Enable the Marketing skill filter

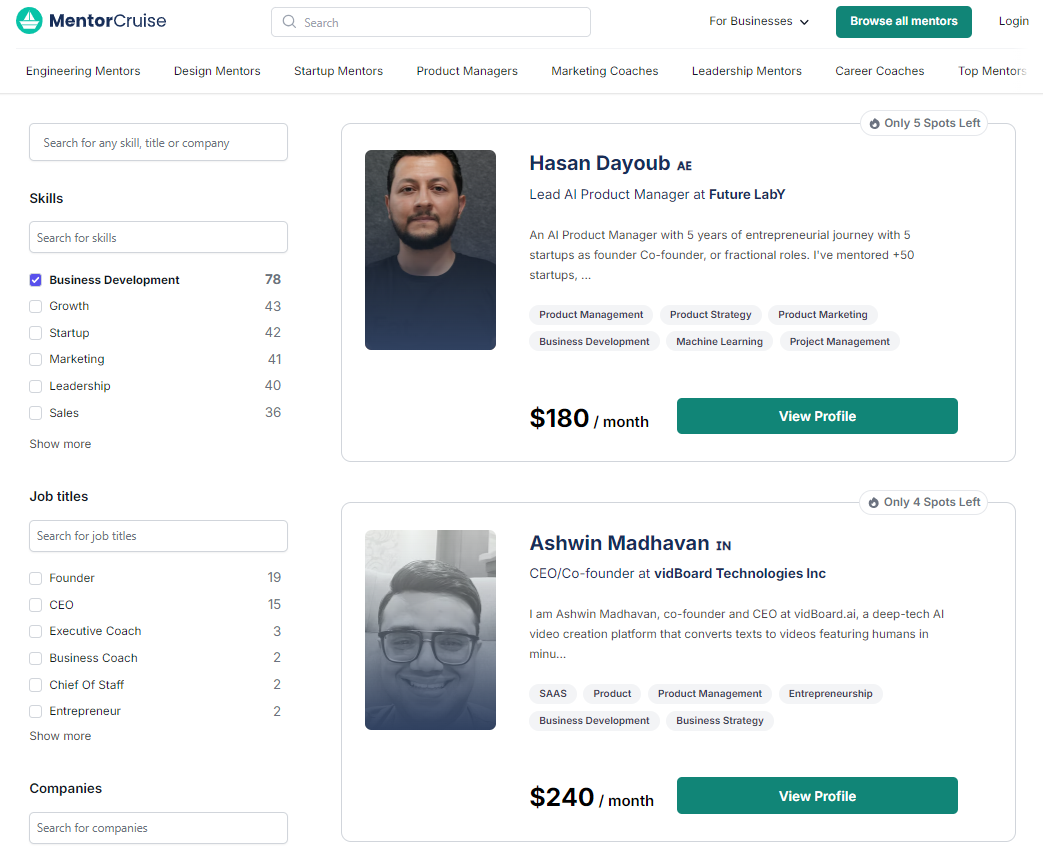[x=35, y=359]
